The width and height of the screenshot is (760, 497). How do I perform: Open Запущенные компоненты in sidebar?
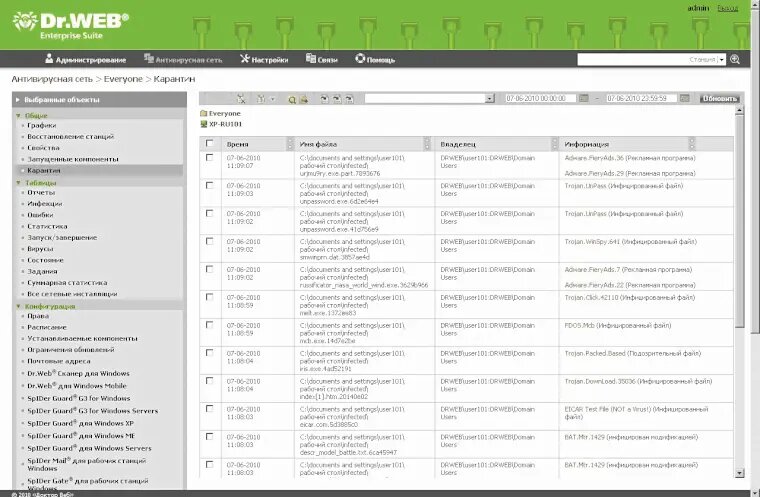point(73,159)
